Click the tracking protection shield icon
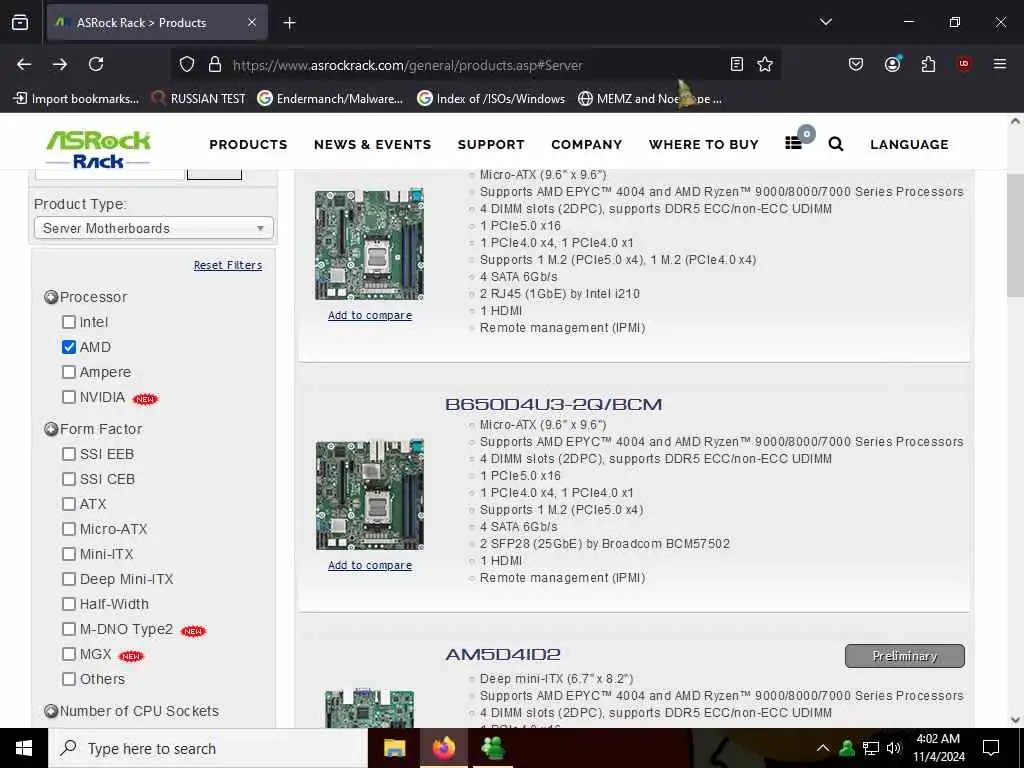Image resolution: width=1024 pixels, height=768 pixels. [187, 65]
